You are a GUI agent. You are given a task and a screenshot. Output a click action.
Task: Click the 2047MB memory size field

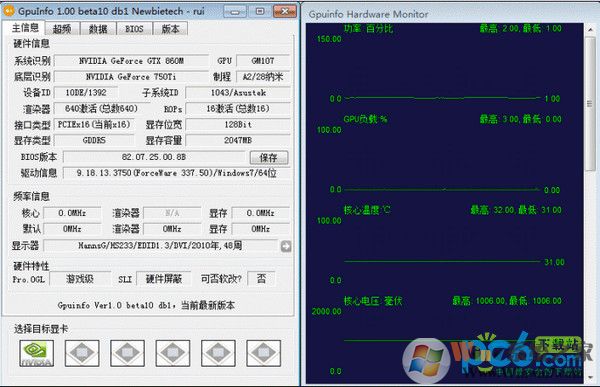(238, 140)
